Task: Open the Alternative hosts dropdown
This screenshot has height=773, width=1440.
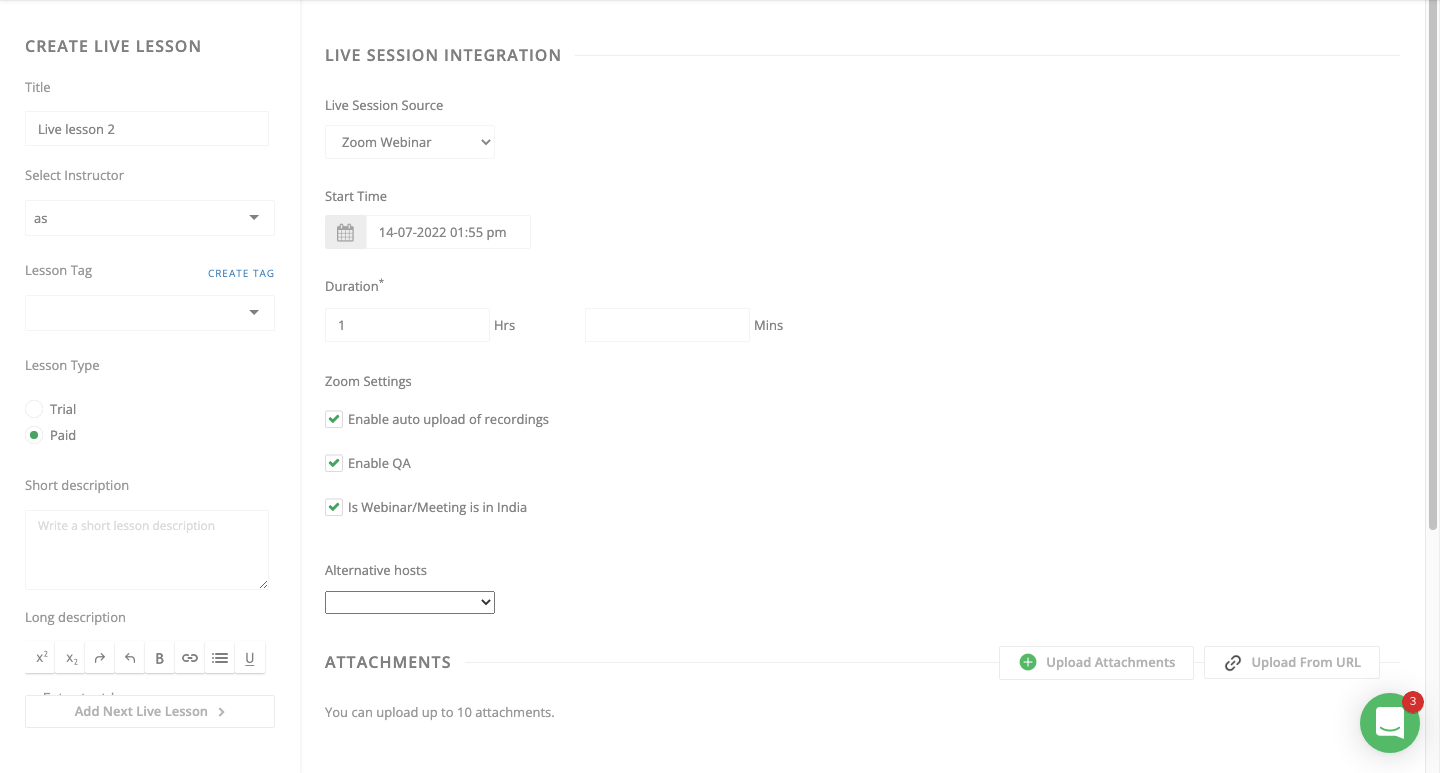Action: [410, 602]
